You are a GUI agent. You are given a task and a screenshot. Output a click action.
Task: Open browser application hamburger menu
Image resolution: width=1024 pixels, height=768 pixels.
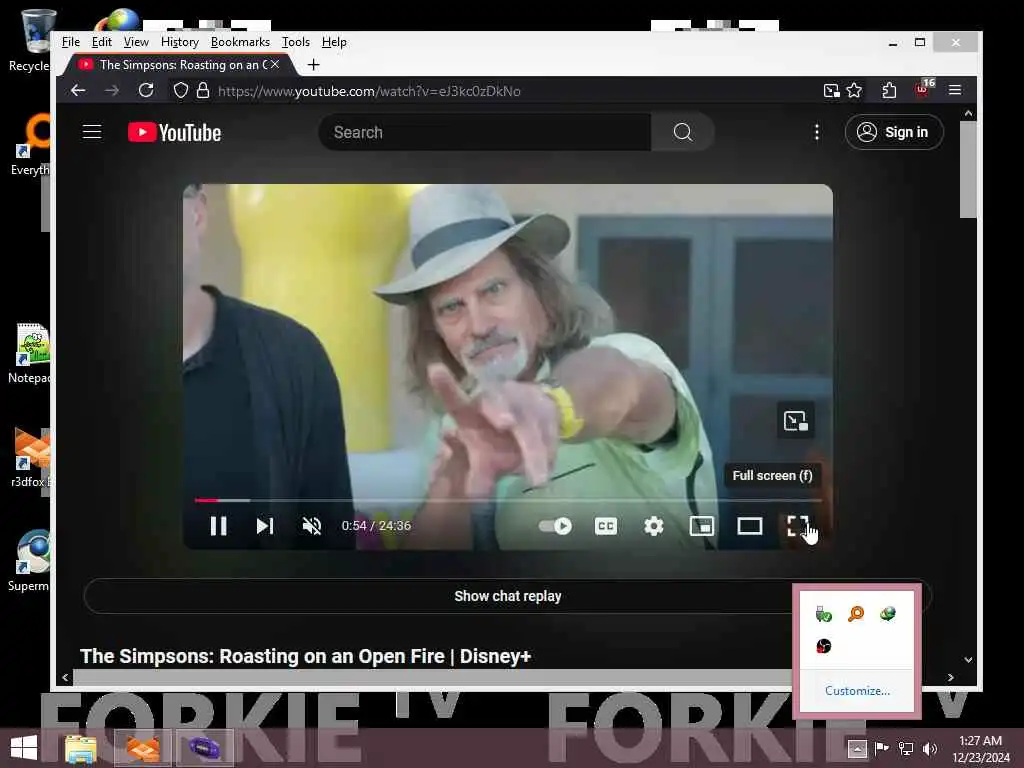pos(955,90)
